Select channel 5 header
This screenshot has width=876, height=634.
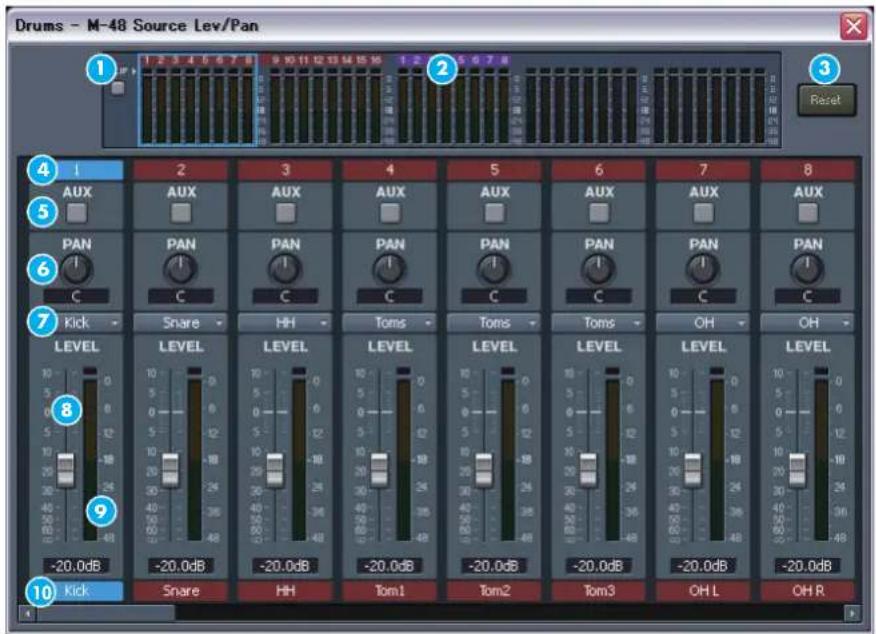pos(494,170)
